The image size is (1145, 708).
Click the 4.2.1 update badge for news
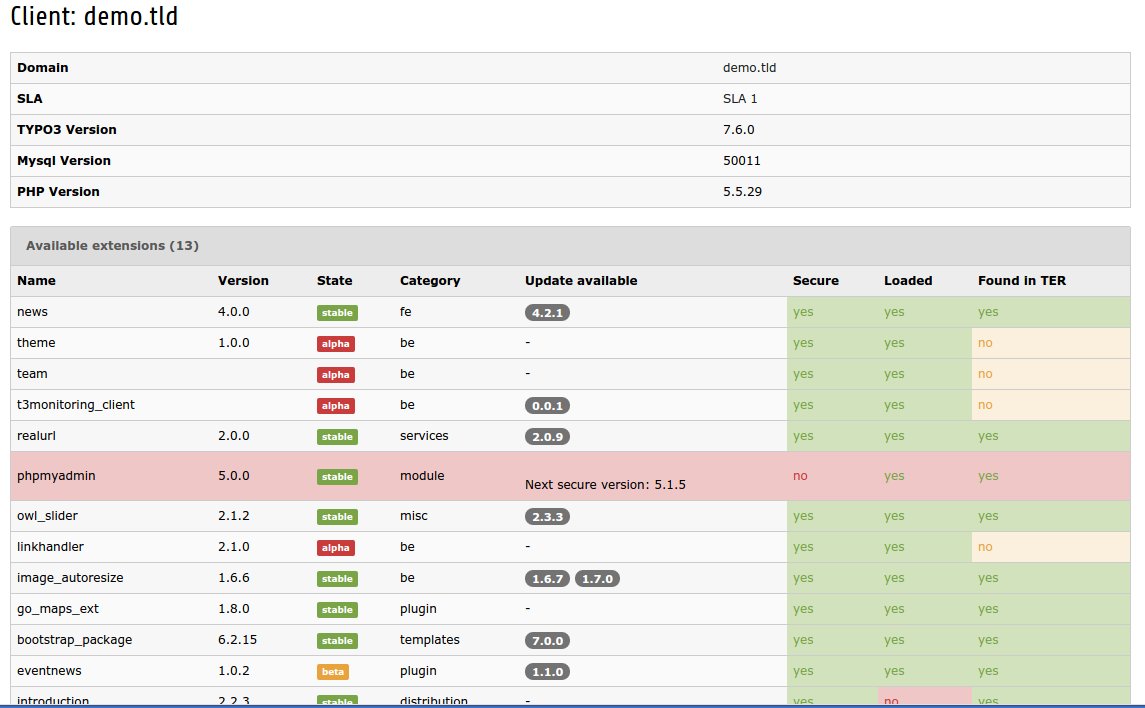tap(547, 312)
